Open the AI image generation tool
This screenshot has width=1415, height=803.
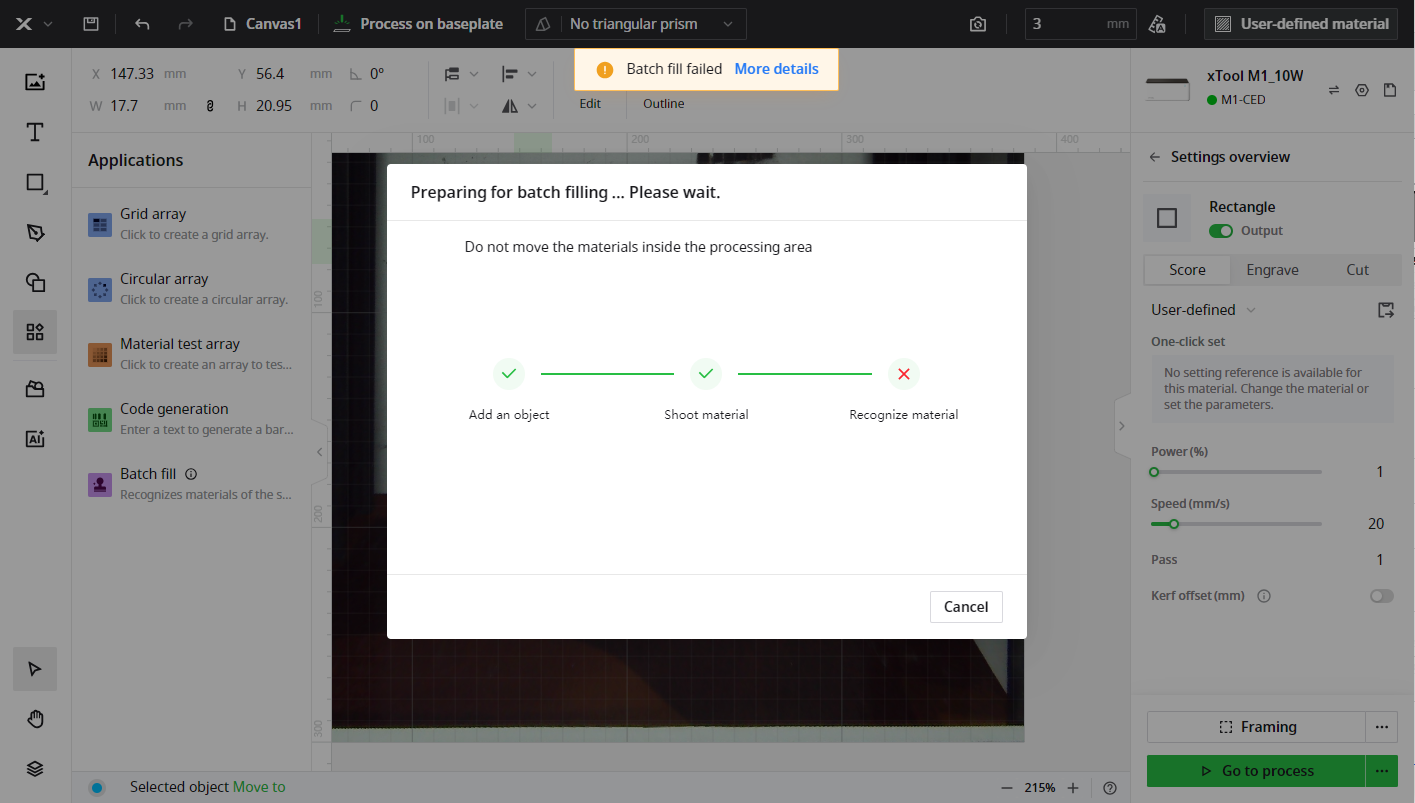35,438
